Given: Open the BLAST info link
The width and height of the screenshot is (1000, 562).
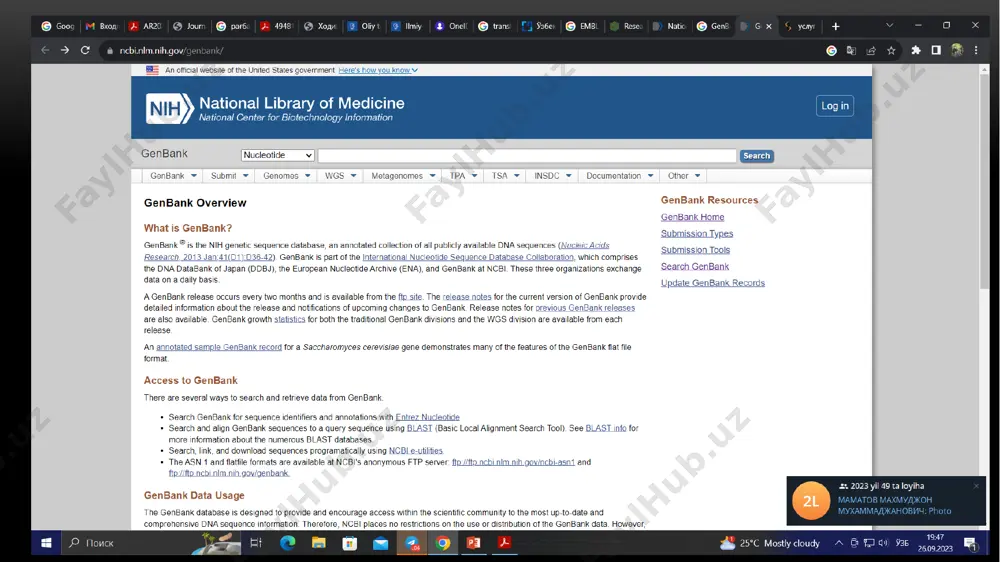Looking at the screenshot, I should (x=606, y=428).
